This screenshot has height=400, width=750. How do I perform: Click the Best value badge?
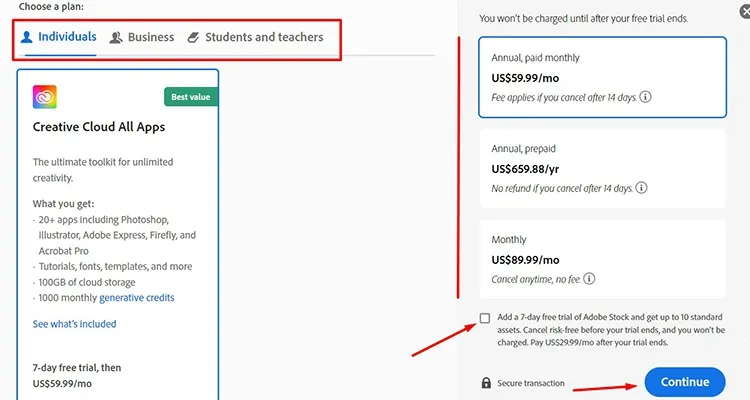[x=190, y=97]
